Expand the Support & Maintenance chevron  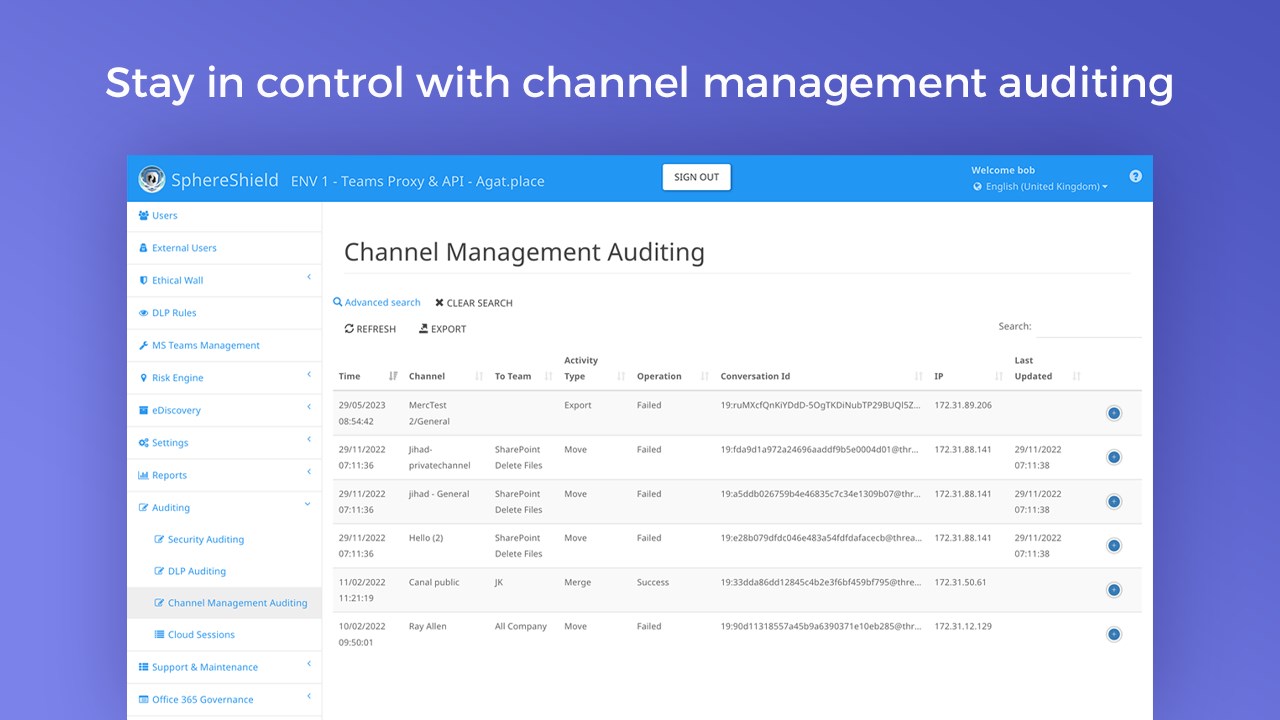[309, 664]
